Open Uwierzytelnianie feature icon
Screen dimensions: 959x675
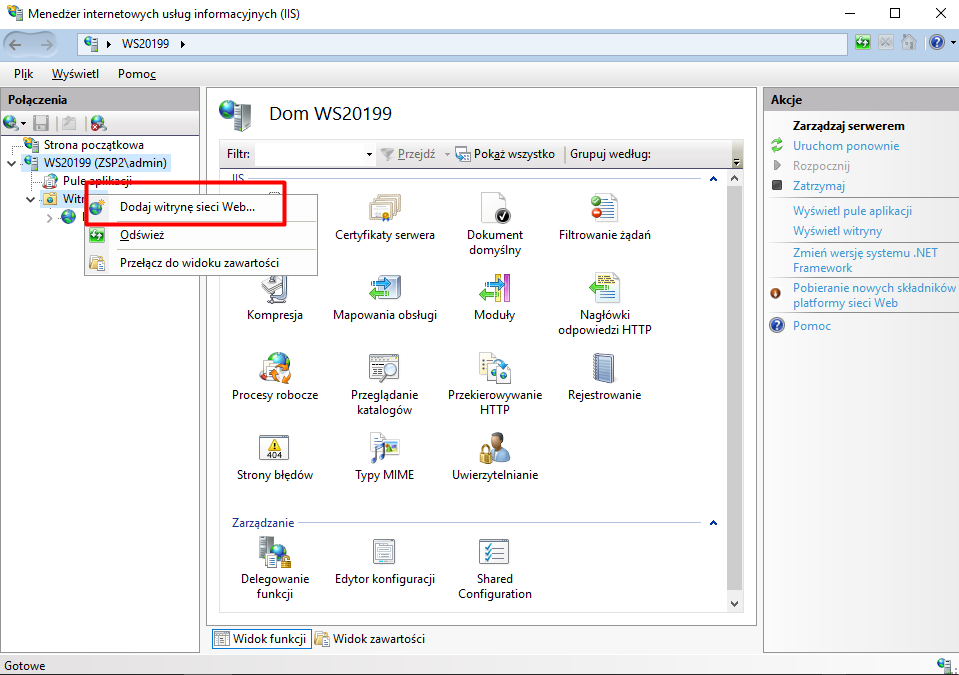click(495, 449)
